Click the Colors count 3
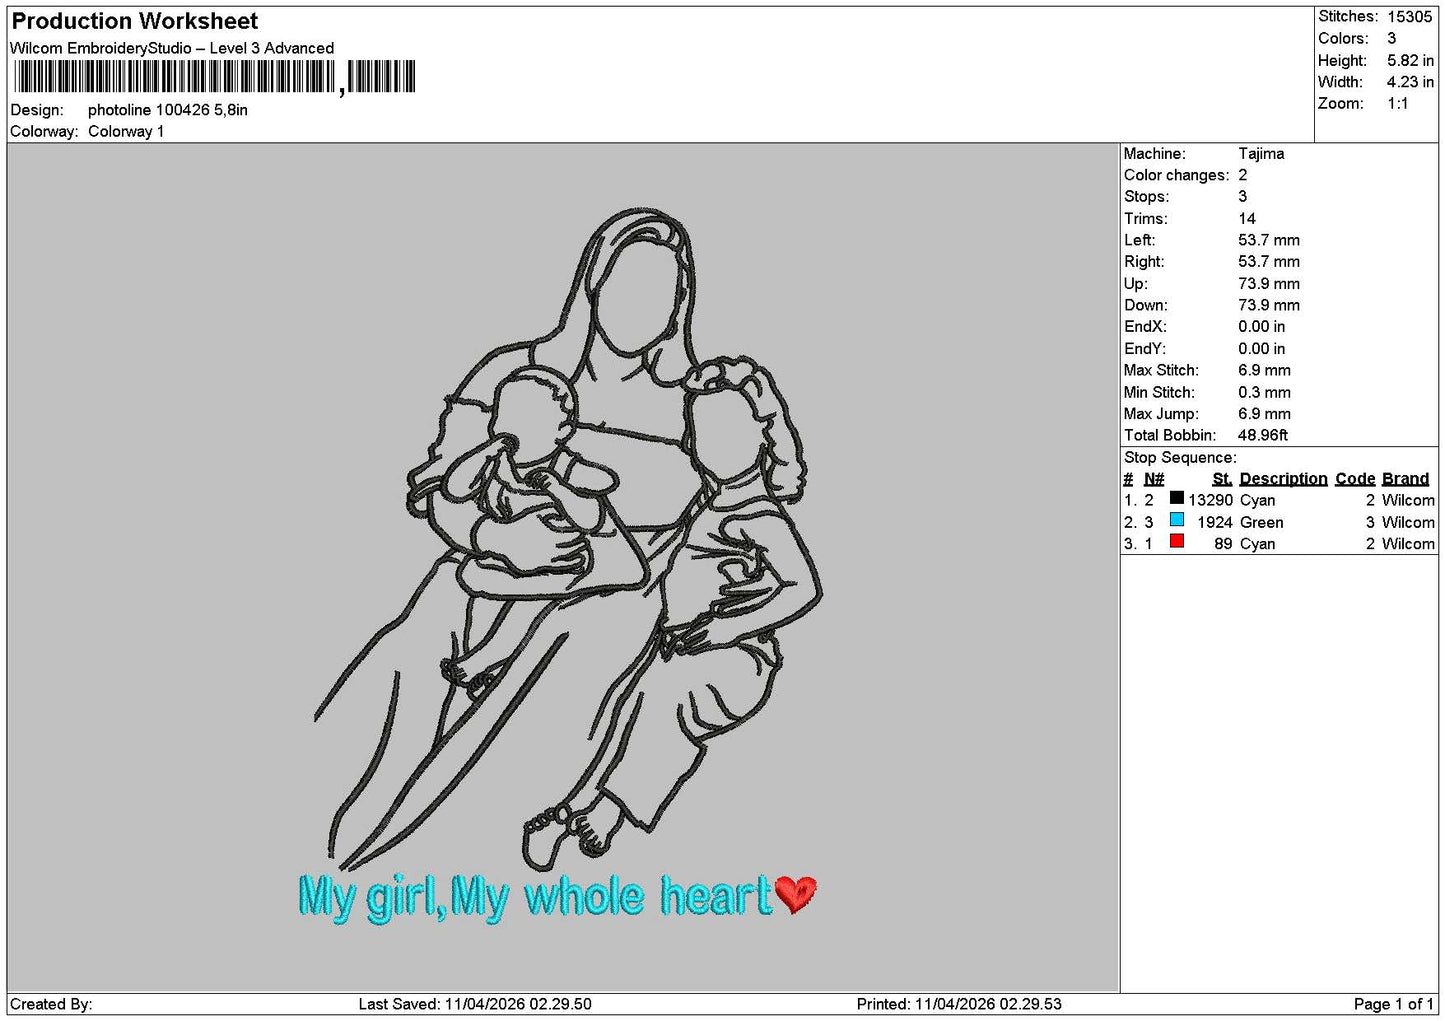 coord(1391,38)
